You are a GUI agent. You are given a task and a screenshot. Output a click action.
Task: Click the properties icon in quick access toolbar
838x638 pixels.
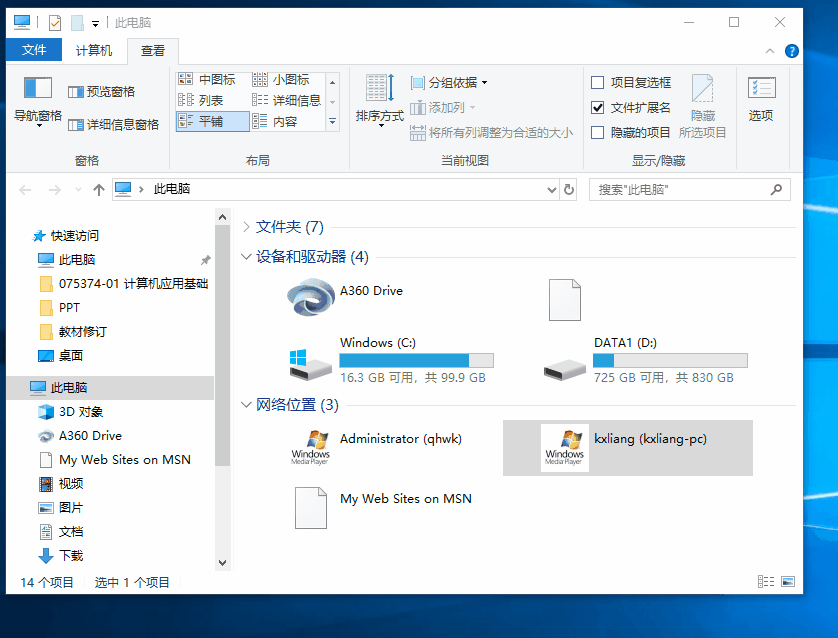pos(55,23)
